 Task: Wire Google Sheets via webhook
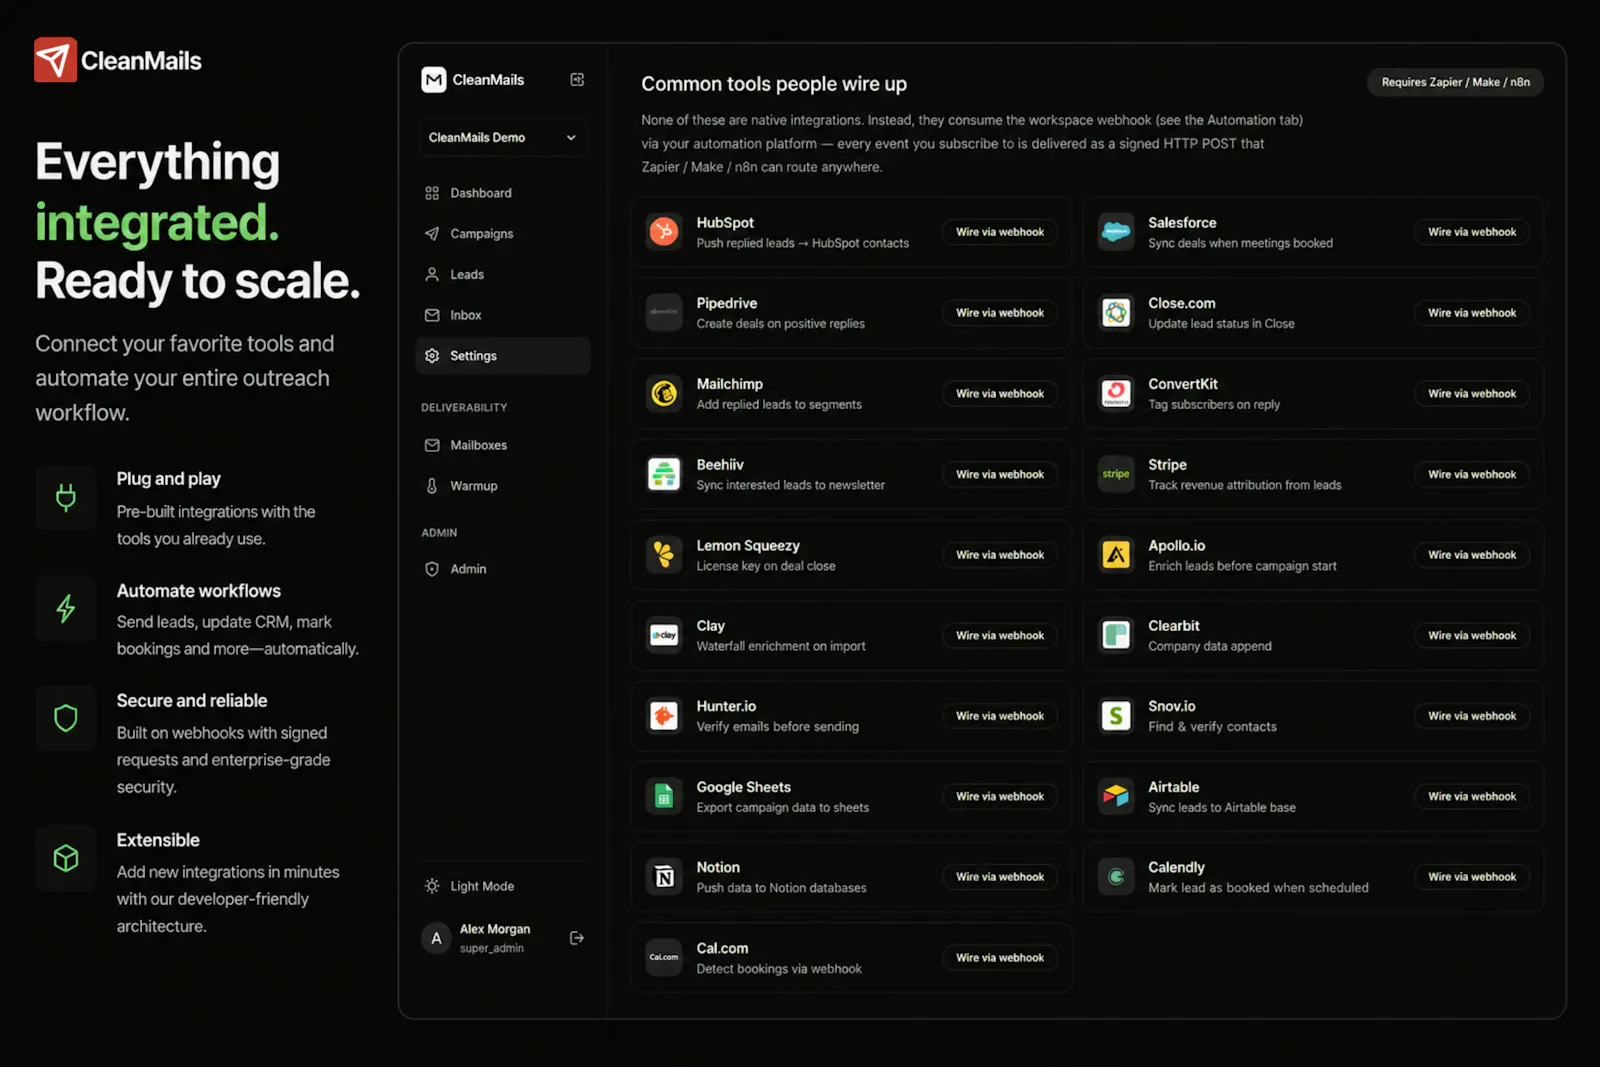(1000, 797)
